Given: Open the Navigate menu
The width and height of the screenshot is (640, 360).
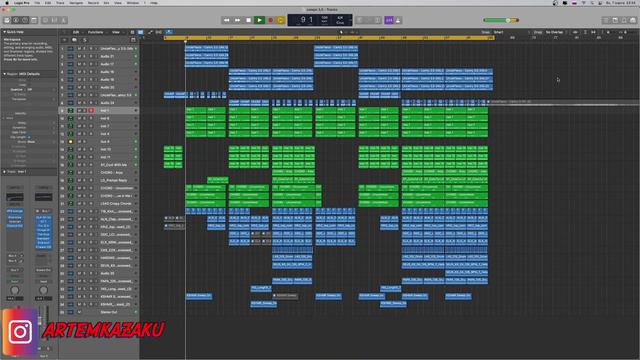Looking at the screenshot, I should [76, 3].
